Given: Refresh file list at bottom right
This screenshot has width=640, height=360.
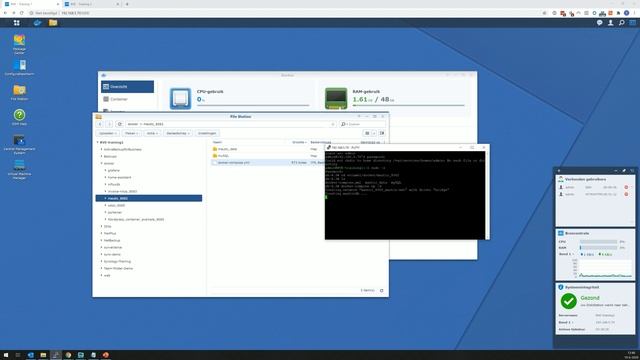Looking at the screenshot, I should tap(382, 291).
